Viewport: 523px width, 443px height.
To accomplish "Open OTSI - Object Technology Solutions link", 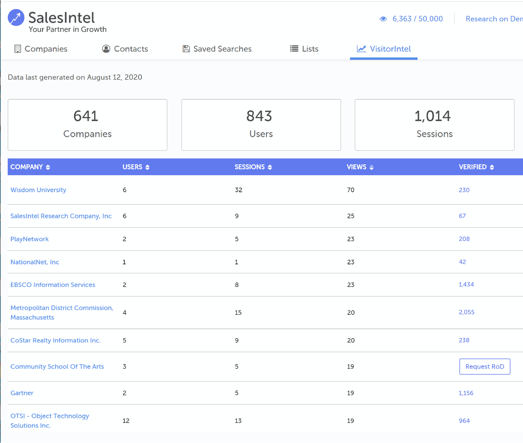I will (x=50, y=421).
